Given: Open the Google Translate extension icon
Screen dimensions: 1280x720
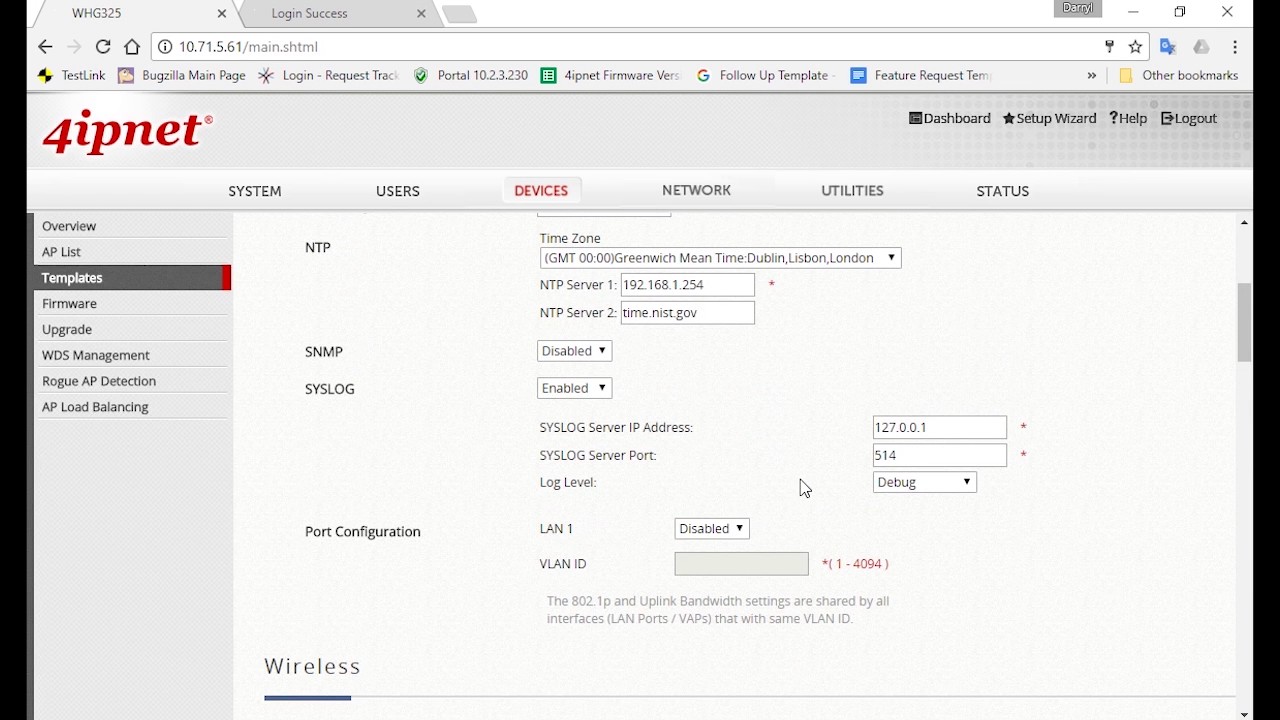Looking at the screenshot, I should [1168, 47].
